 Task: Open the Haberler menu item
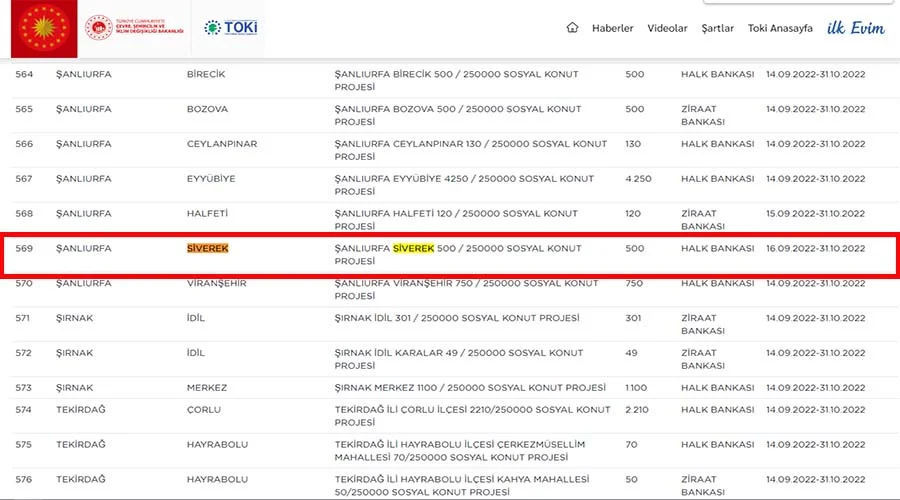[612, 28]
